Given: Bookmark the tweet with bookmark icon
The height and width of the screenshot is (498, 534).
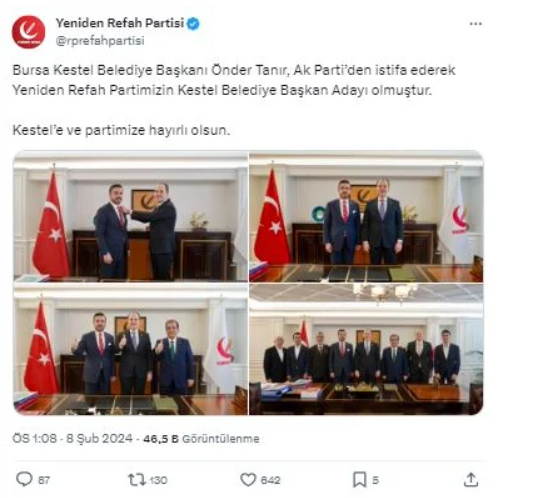Looking at the screenshot, I should coord(359,480).
